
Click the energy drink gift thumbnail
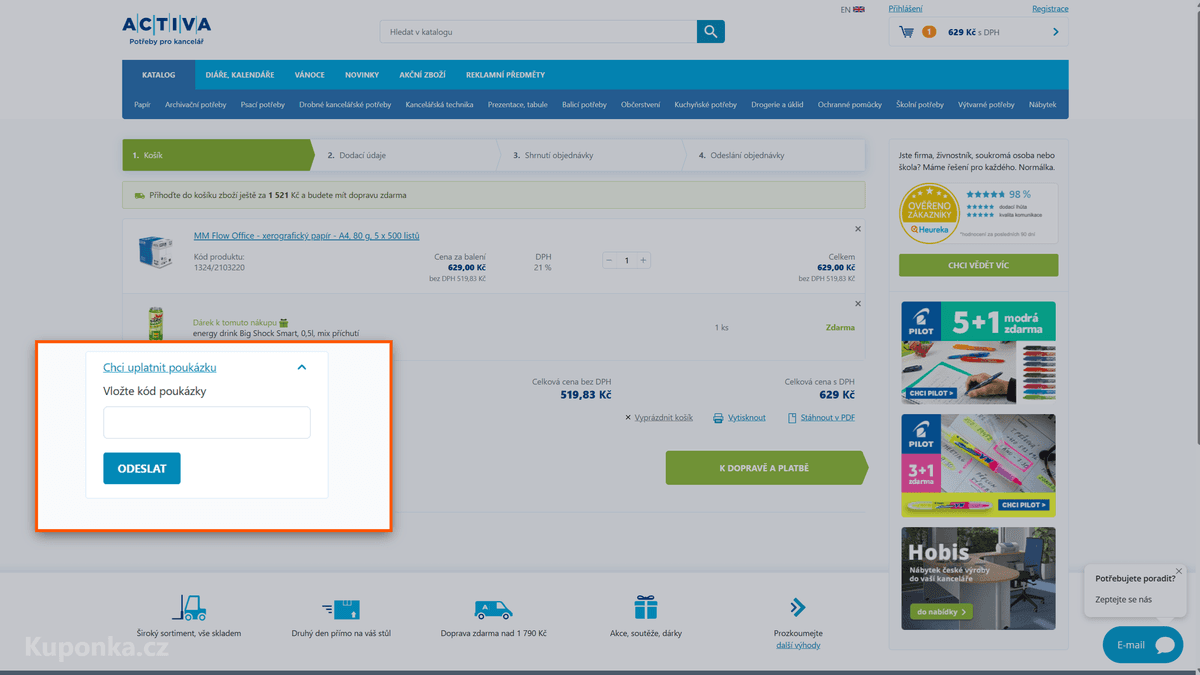pyautogui.click(x=156, y=323)
